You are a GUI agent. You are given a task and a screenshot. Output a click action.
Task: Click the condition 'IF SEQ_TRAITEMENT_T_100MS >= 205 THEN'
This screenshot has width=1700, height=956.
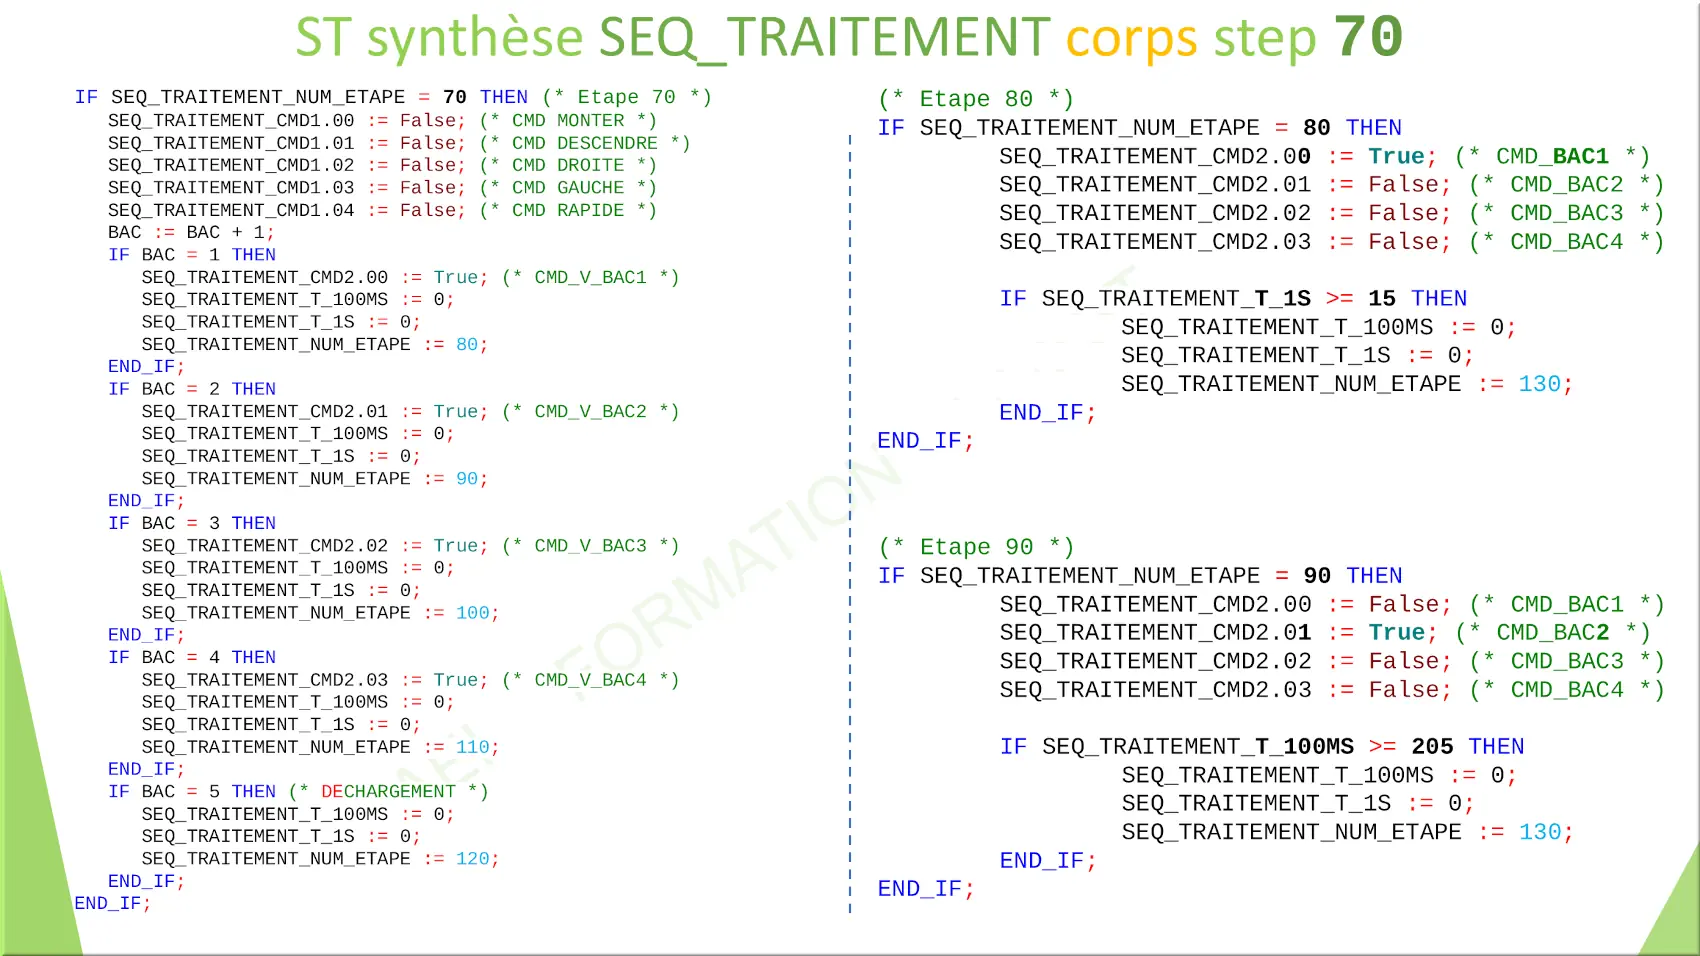tap(1262, 746)
